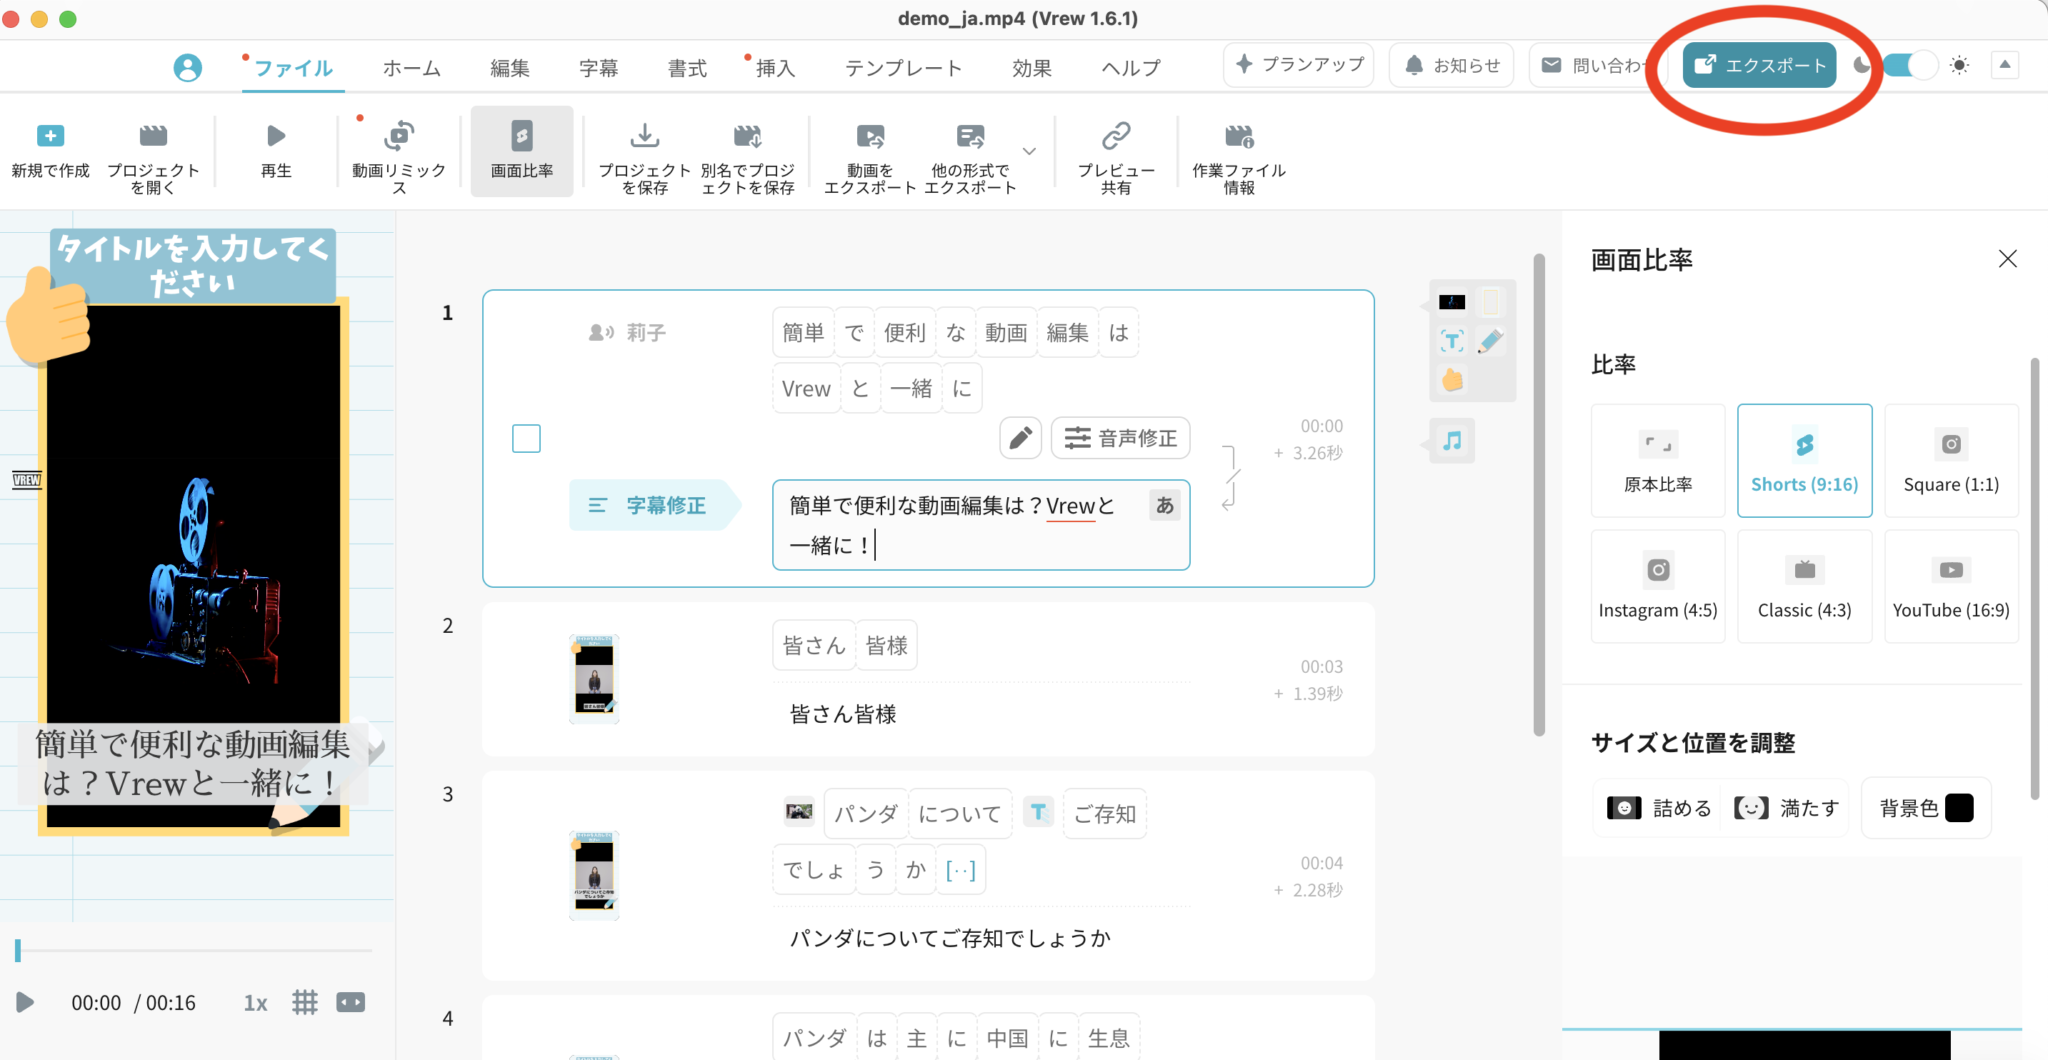Click the music note icon beside clip 1
Screen dimensions: 2048x1060
(1452, 440)
